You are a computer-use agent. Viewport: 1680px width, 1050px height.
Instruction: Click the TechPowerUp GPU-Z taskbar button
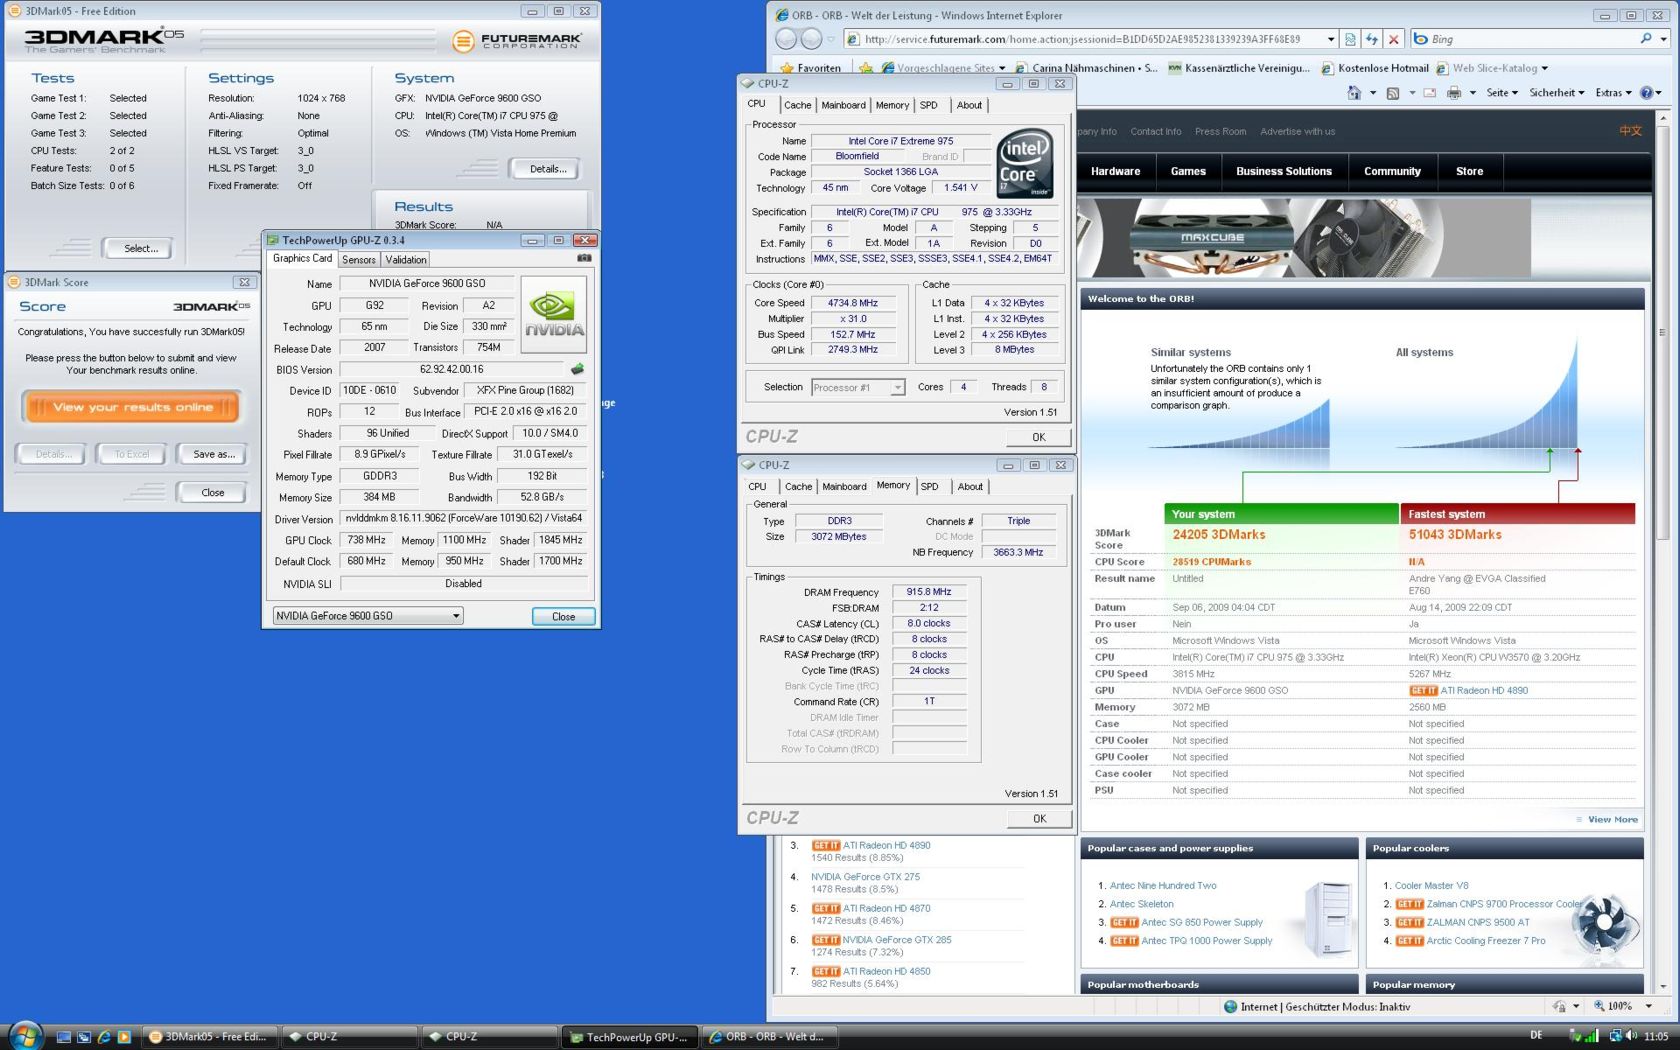point(628,1037)
